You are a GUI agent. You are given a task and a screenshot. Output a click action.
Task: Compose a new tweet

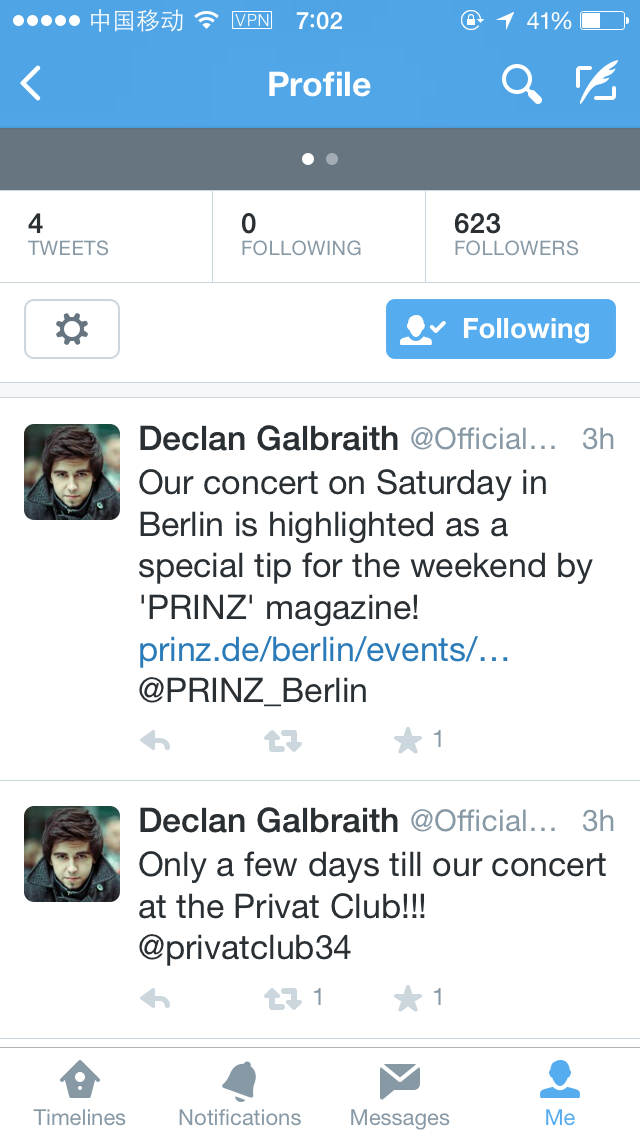[x=596, y=84]
